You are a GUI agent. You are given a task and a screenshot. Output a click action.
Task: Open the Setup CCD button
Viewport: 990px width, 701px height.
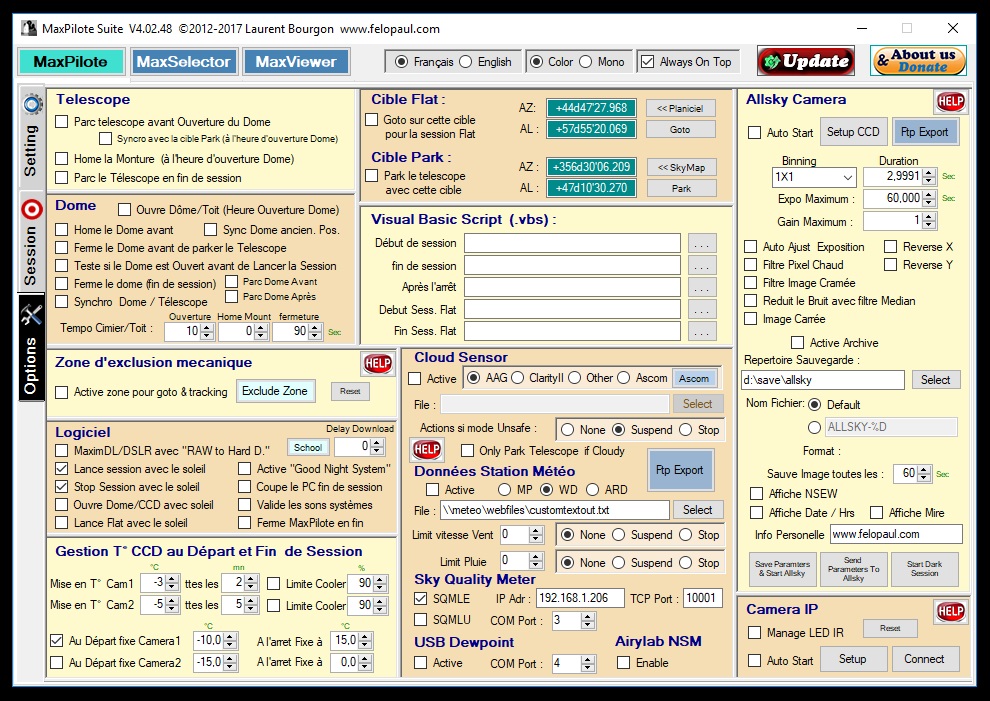click(854, 132)
